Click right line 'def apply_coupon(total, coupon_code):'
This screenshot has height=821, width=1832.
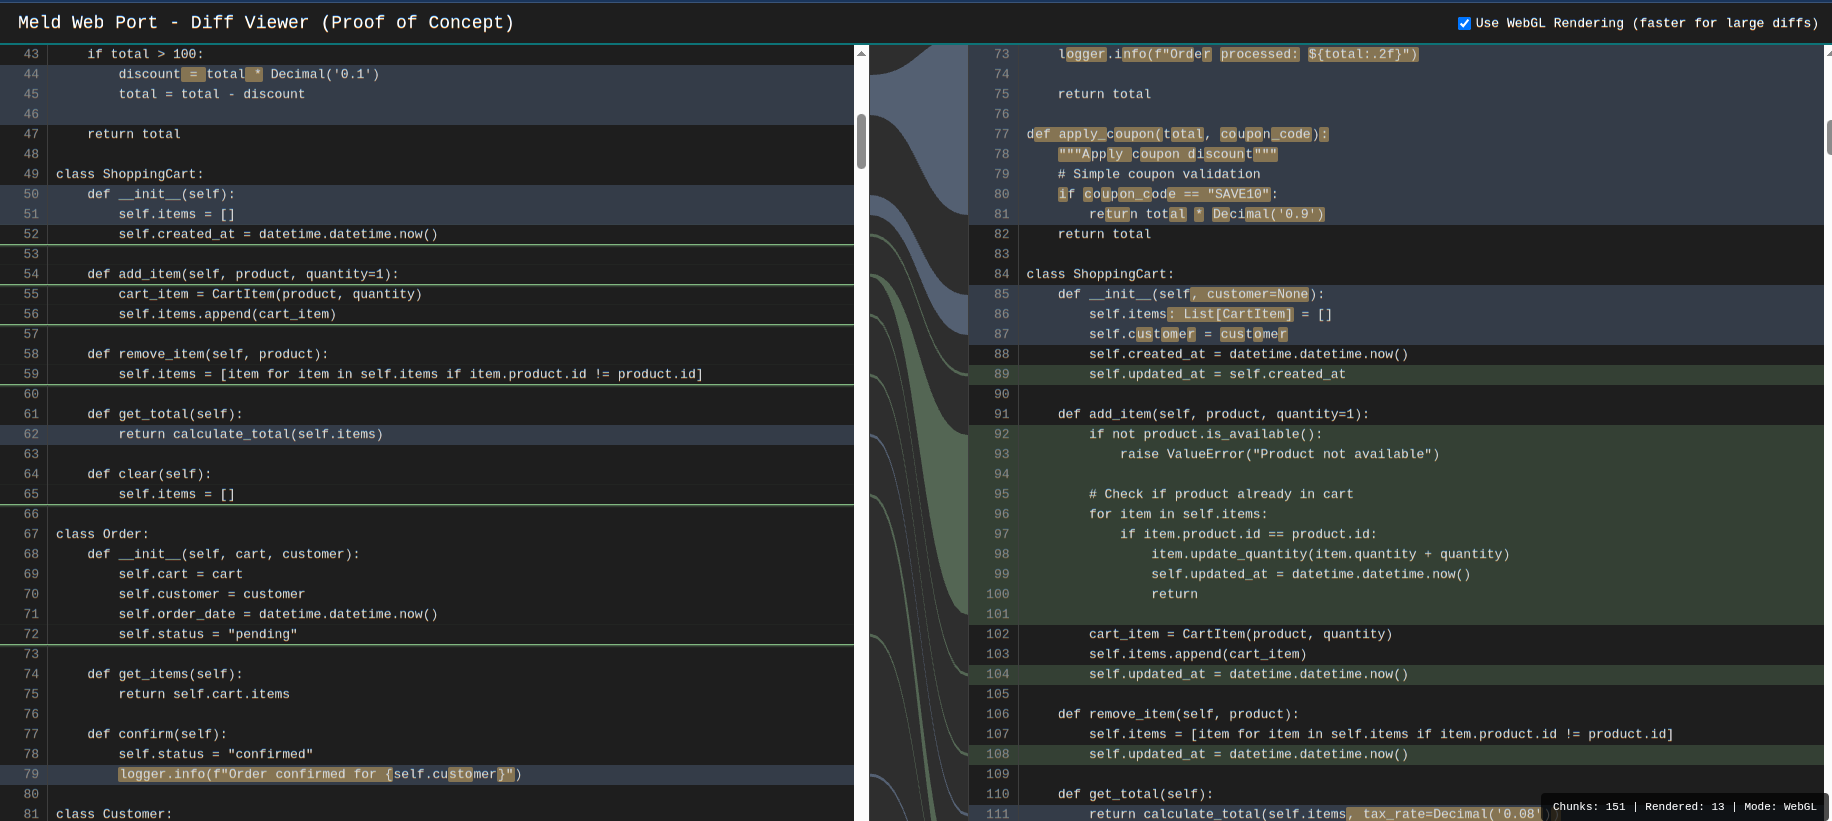point(1177,134)
